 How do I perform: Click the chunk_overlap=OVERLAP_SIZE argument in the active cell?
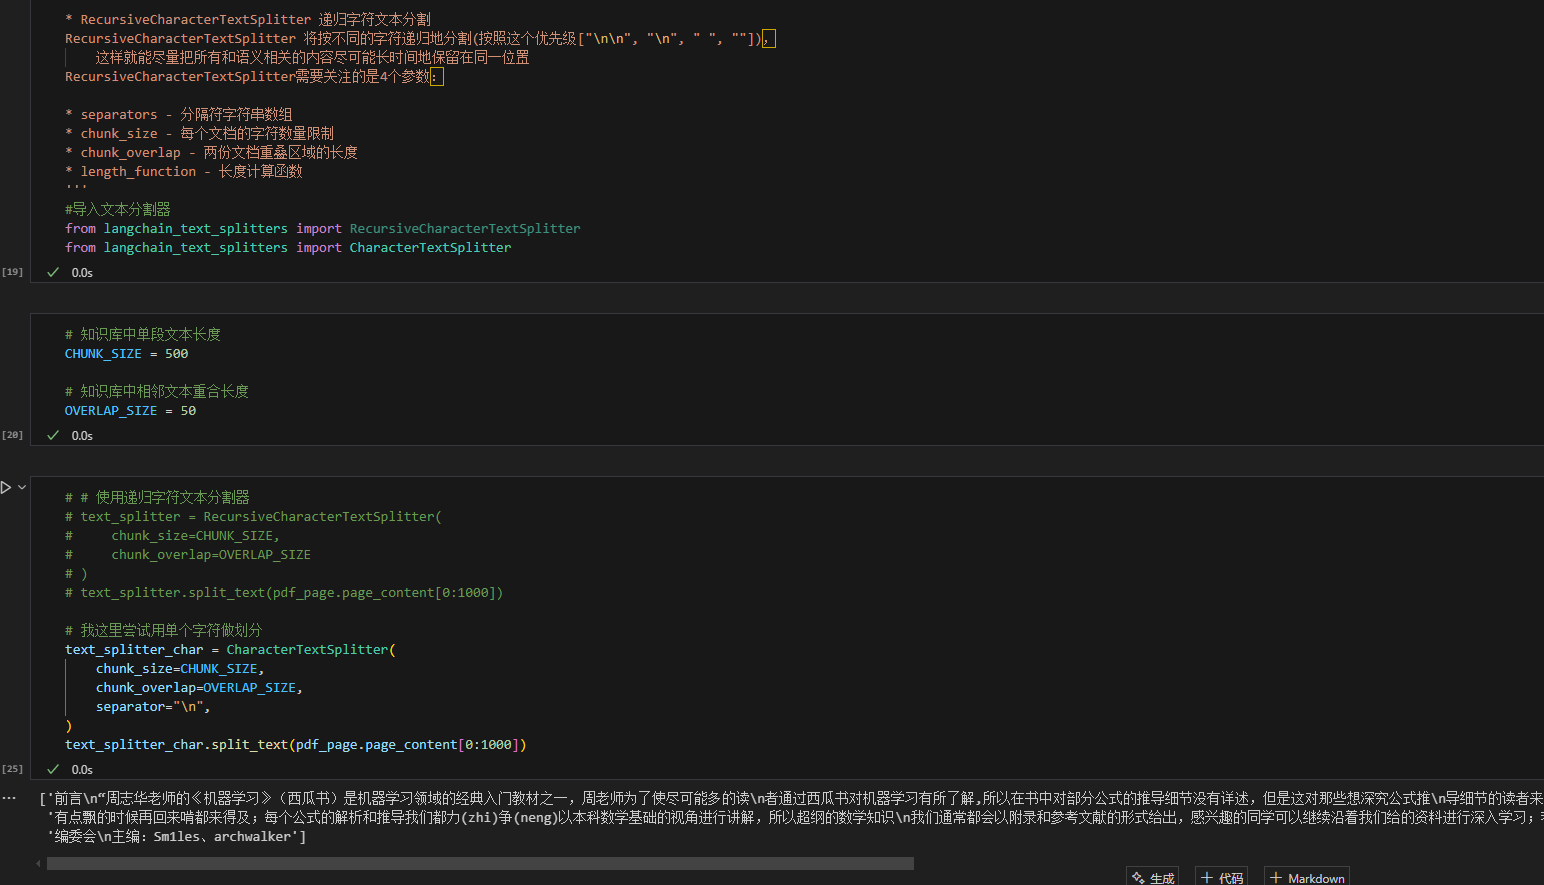pos(199,688)
